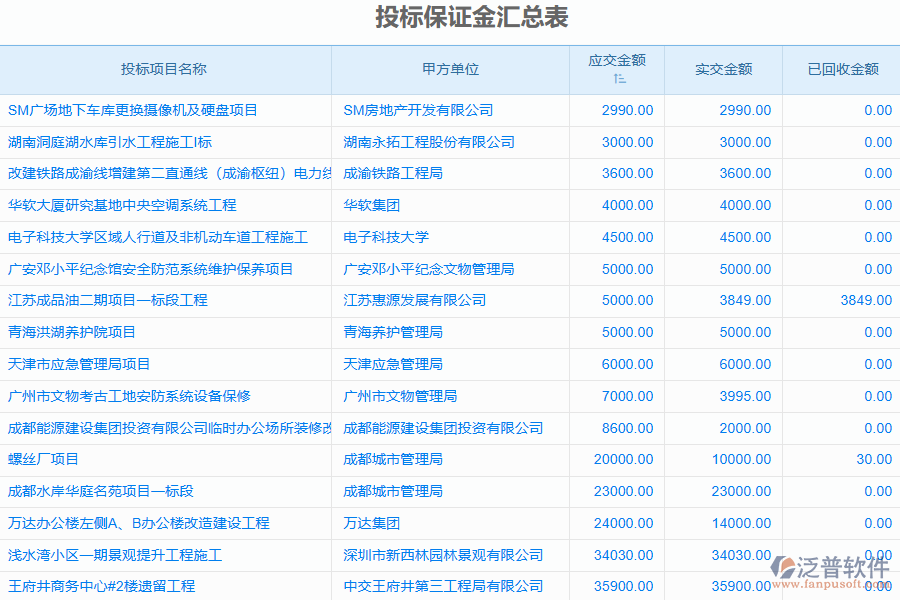Select the 万达集团 unit link
900x600 pixels.
374,523
